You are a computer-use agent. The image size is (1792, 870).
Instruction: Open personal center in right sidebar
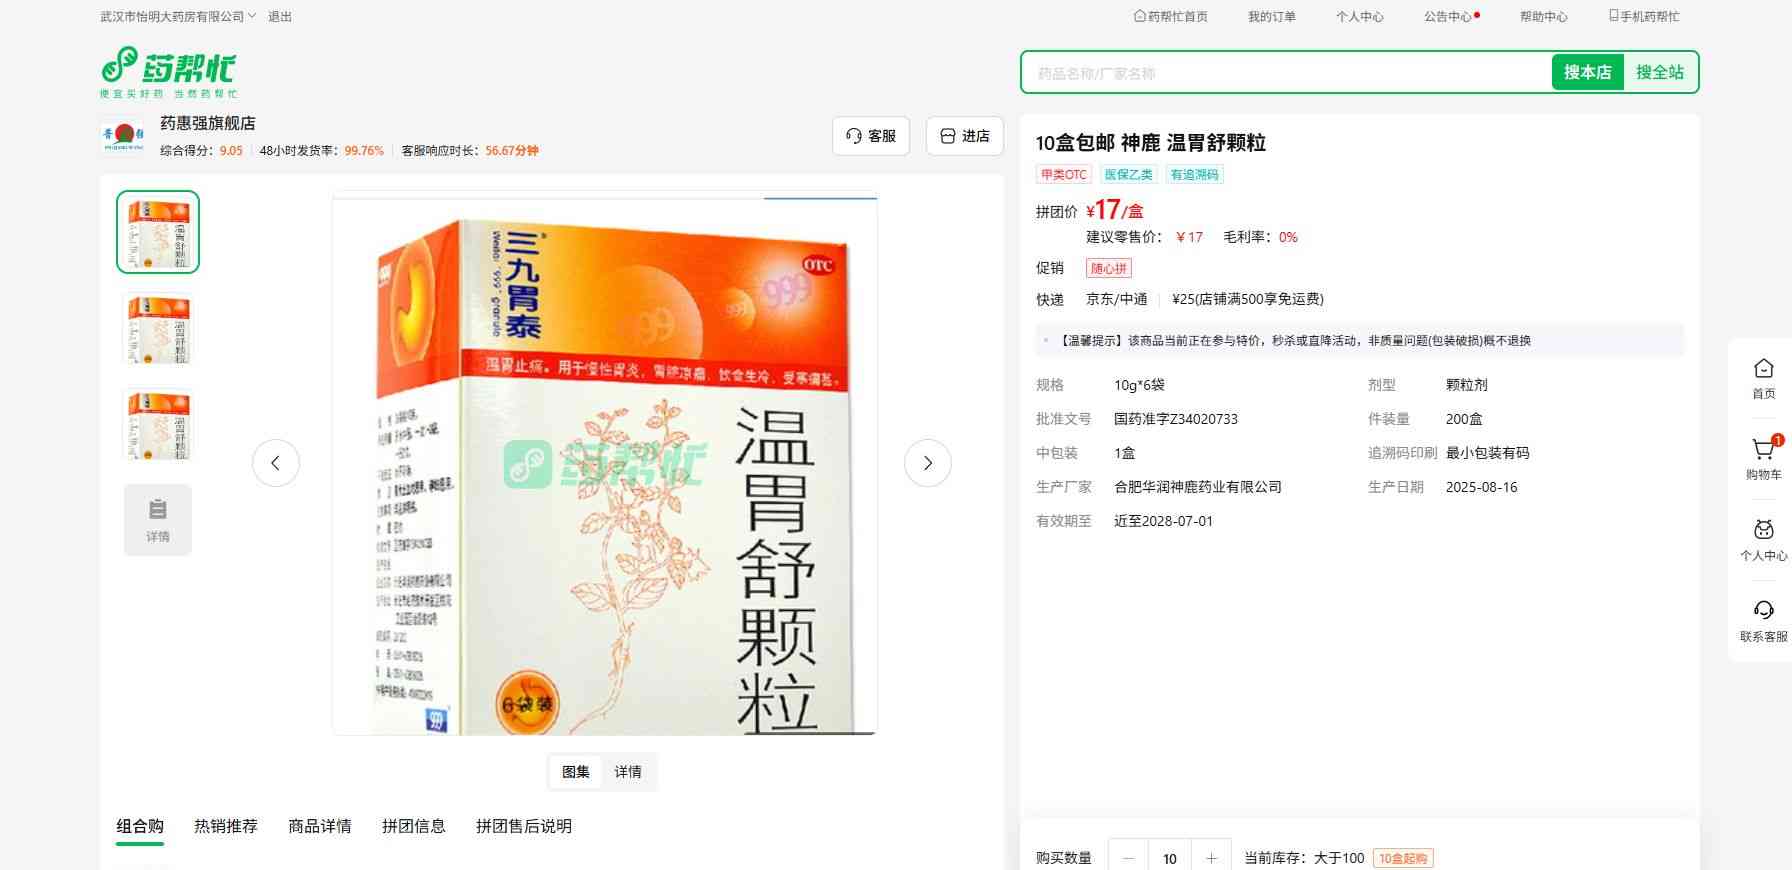[1763, 539]
